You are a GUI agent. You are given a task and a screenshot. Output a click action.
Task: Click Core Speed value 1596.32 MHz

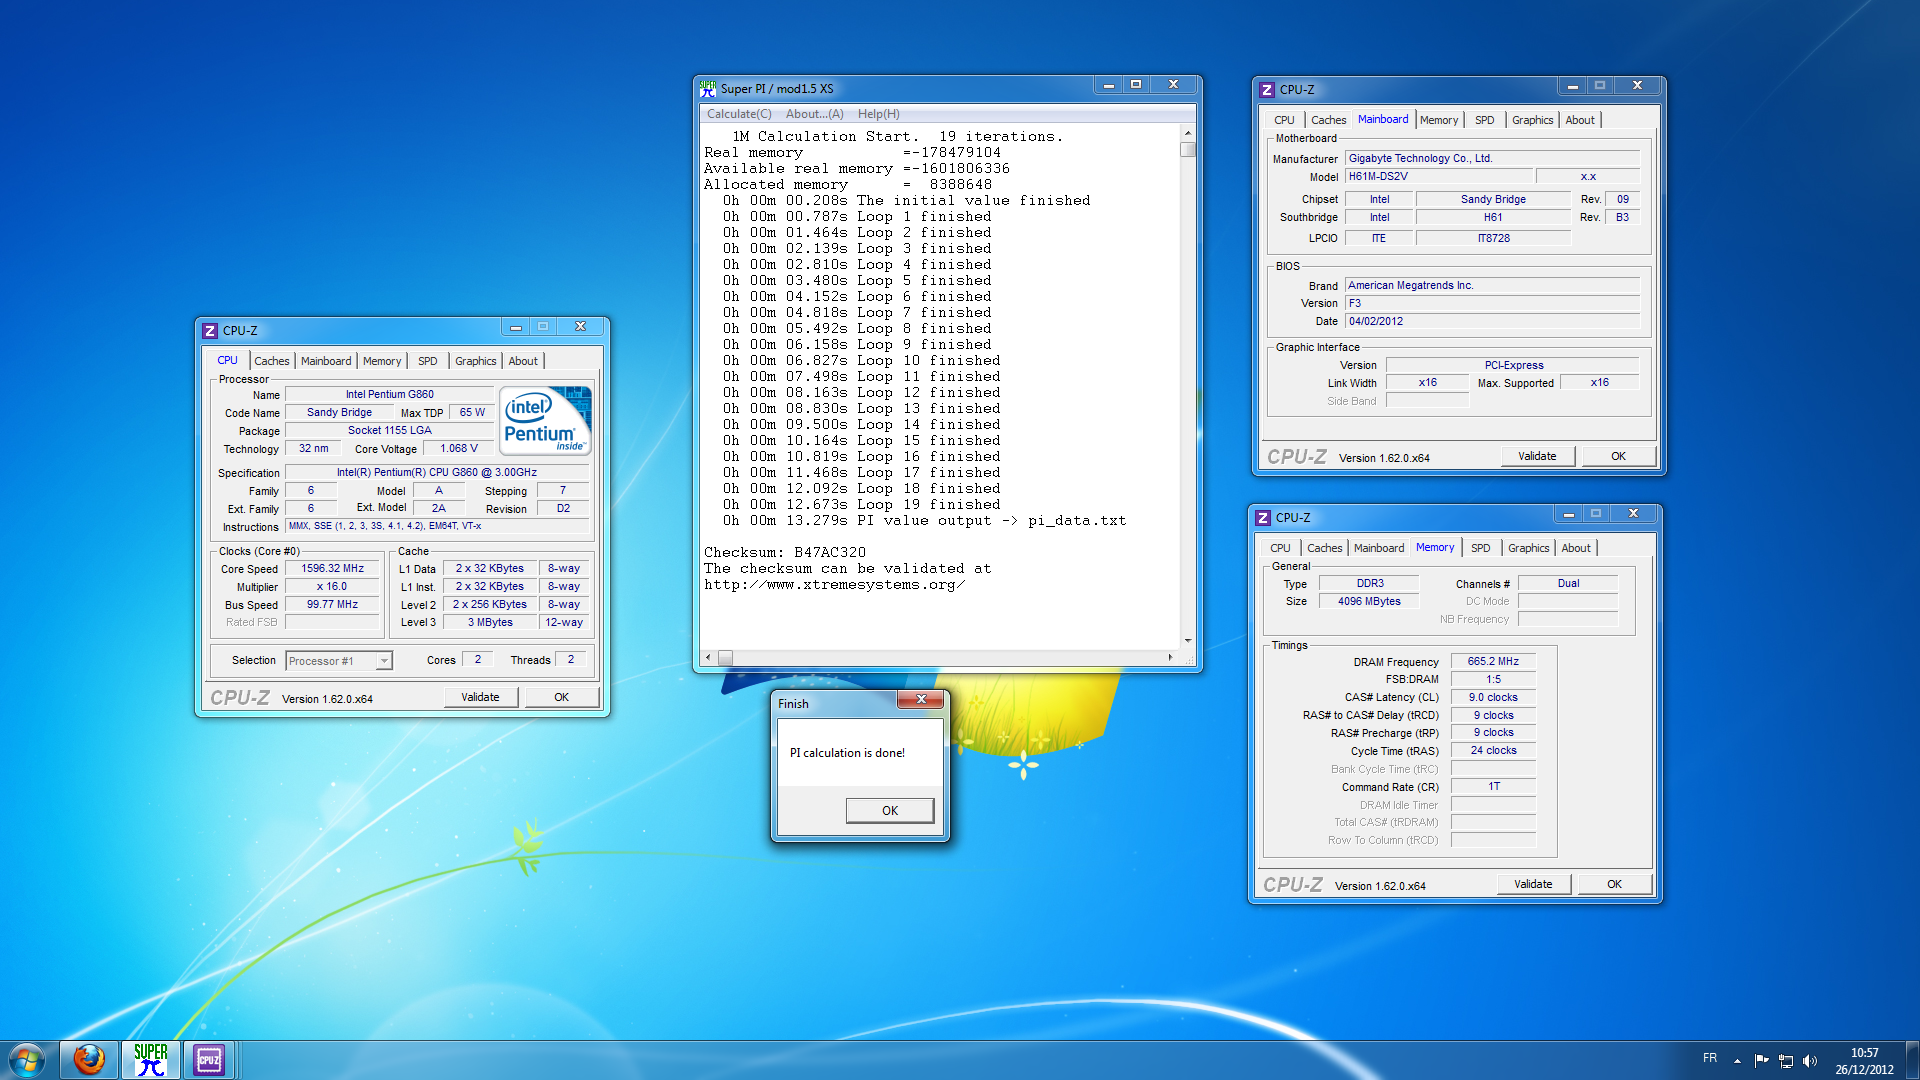pyautogui.click(x=333, y=568)
